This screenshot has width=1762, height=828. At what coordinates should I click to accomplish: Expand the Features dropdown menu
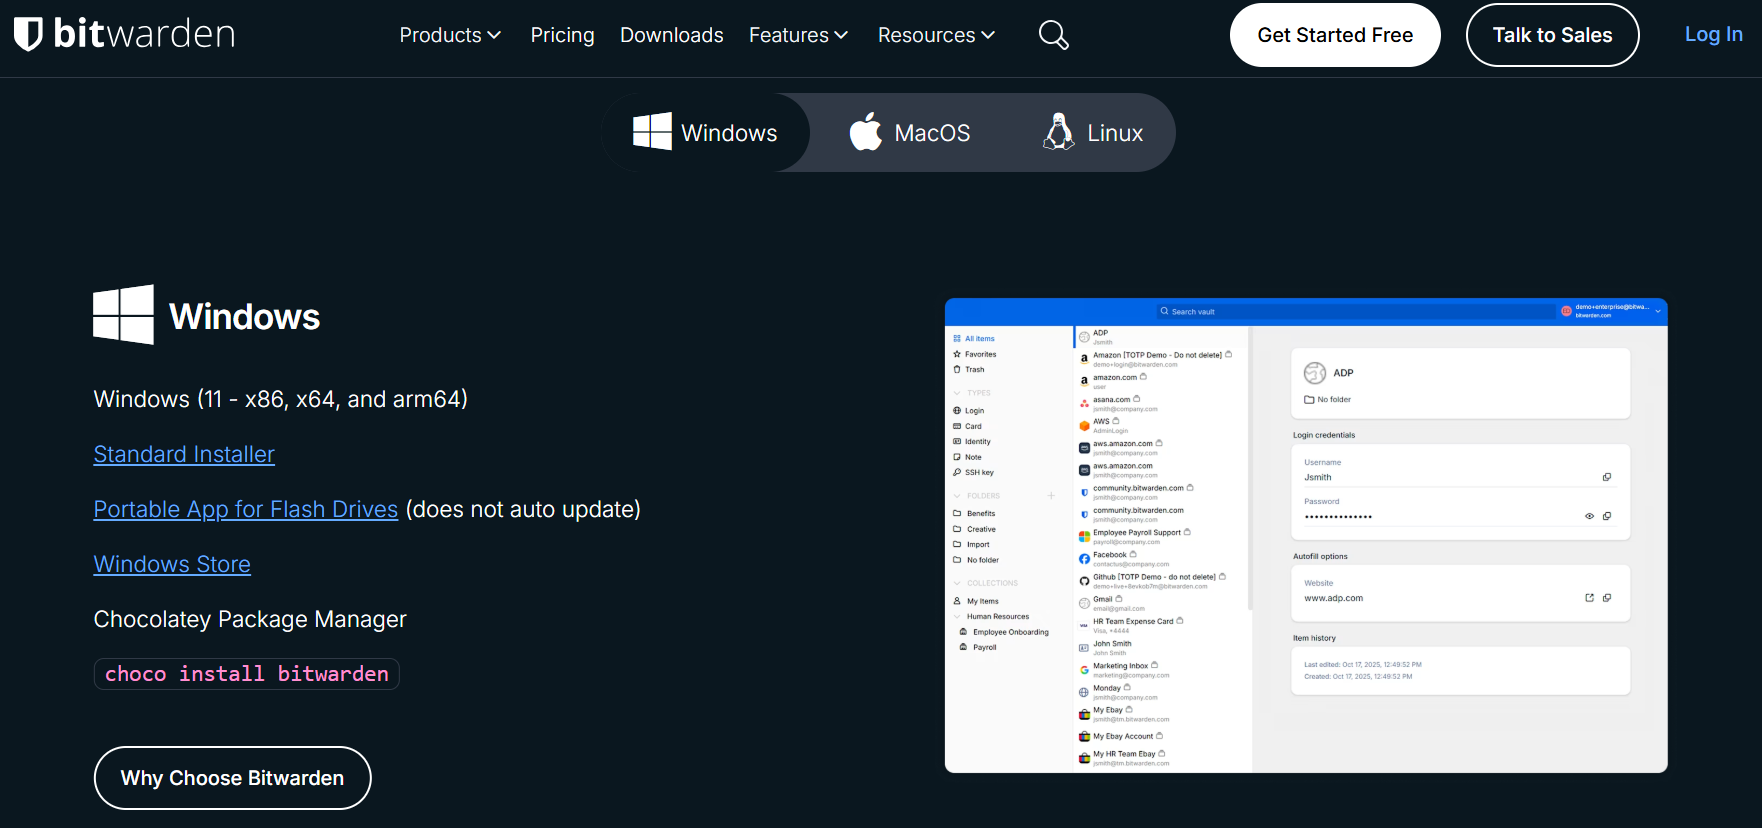click(x=798, y=35)
